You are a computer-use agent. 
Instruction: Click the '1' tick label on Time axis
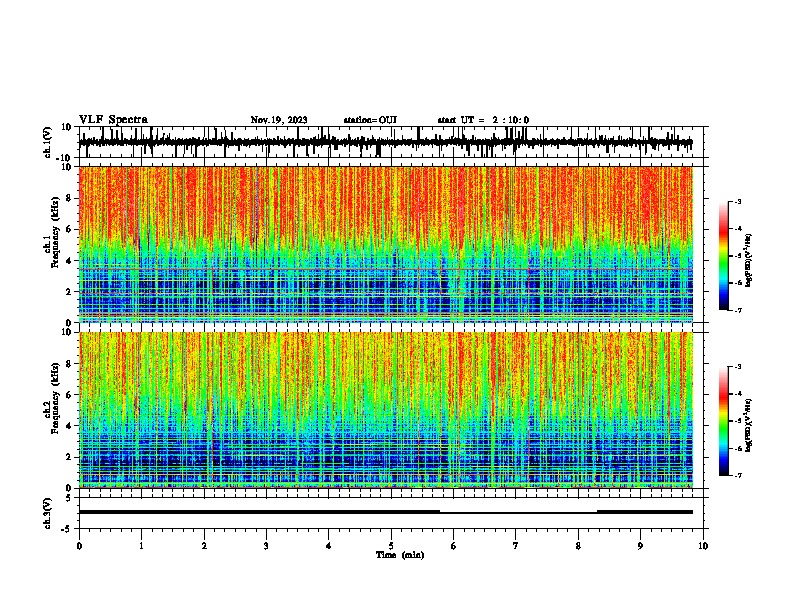141,546
